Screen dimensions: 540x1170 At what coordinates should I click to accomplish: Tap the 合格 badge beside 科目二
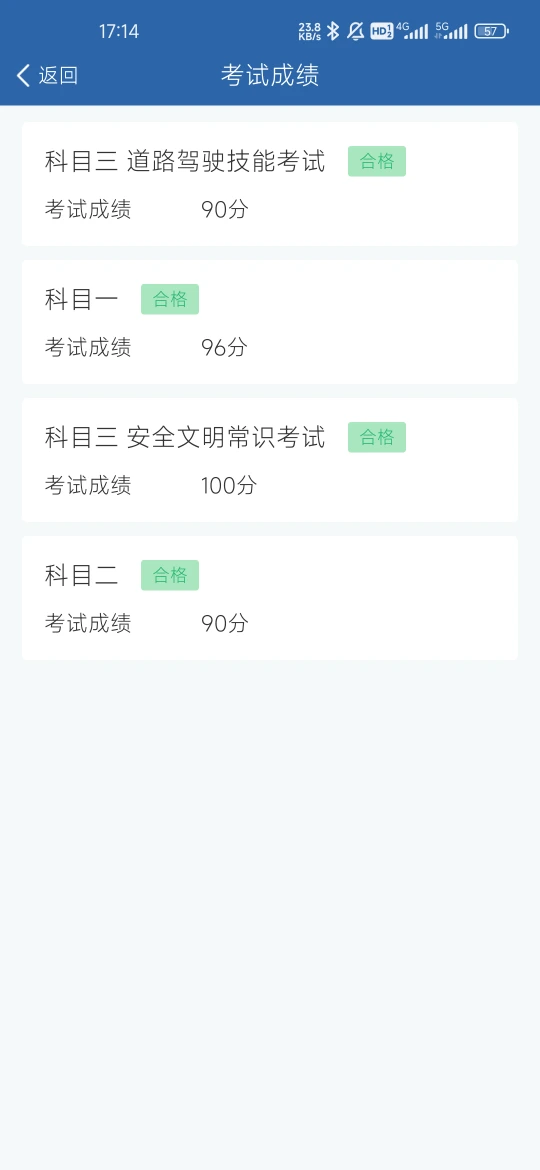170,575
